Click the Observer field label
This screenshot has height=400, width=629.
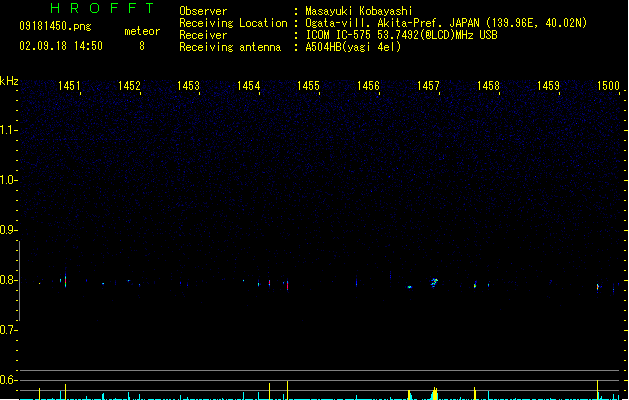pyautogui.click(x=203, y=11)
